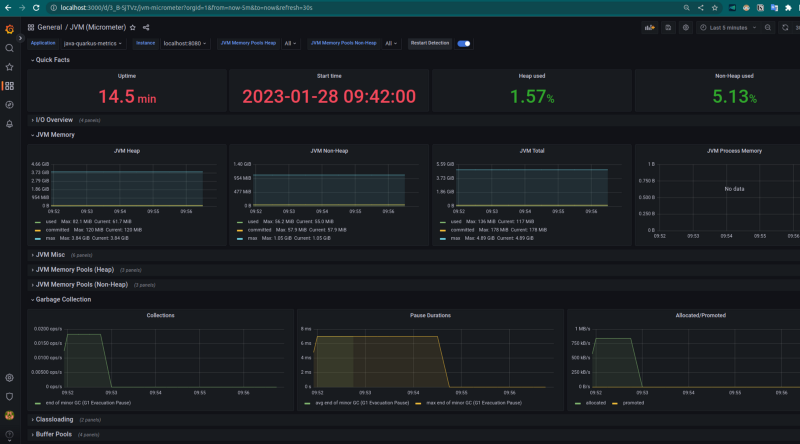Open browser extensions puzzle icon
Image resolution: width=800 pixels, height=444 pixels.
point(788,8)
